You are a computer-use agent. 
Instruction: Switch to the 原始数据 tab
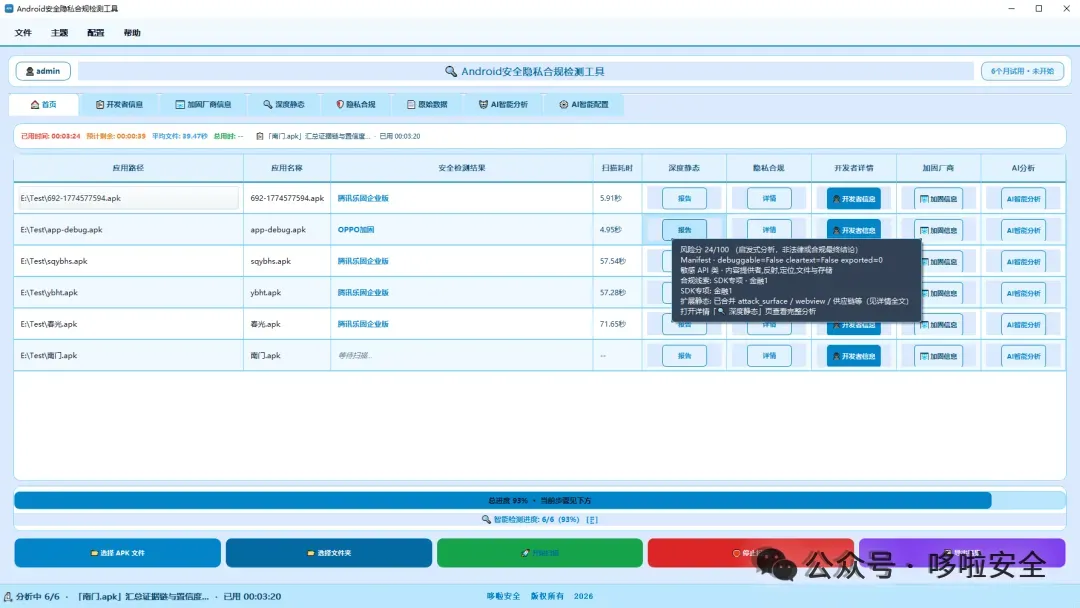[x=427, y=104]
